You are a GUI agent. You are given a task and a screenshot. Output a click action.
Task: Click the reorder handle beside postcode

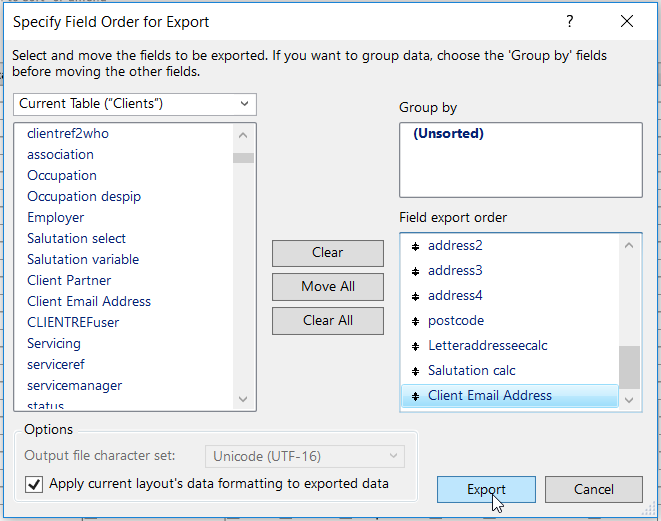pyautogui.click(x=415, y=321)
